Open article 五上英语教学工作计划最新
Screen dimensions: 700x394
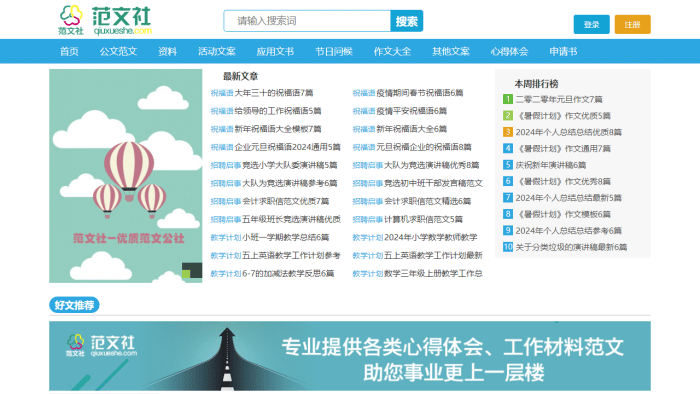433,255
